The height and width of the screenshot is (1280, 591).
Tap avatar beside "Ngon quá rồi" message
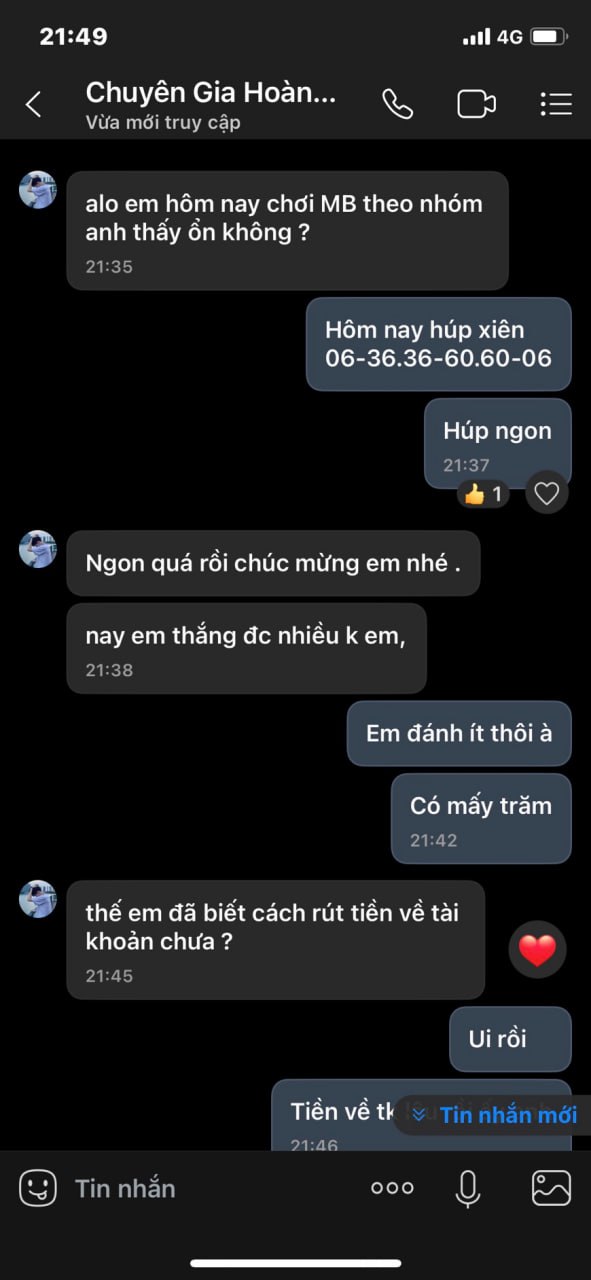pos(38,549)
